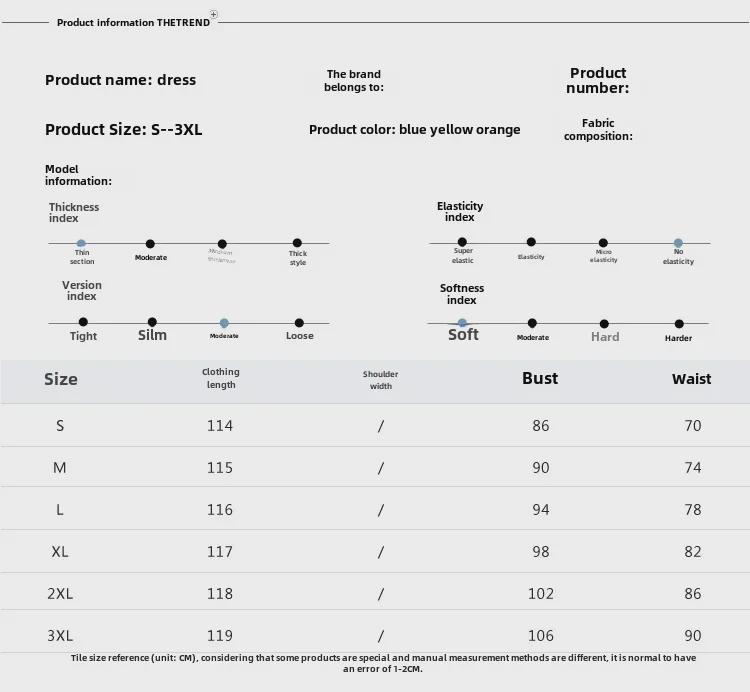Click the Bust column header
Image resolution: width=750 pixels, height=692 pixels.
(x=540, y=378)
